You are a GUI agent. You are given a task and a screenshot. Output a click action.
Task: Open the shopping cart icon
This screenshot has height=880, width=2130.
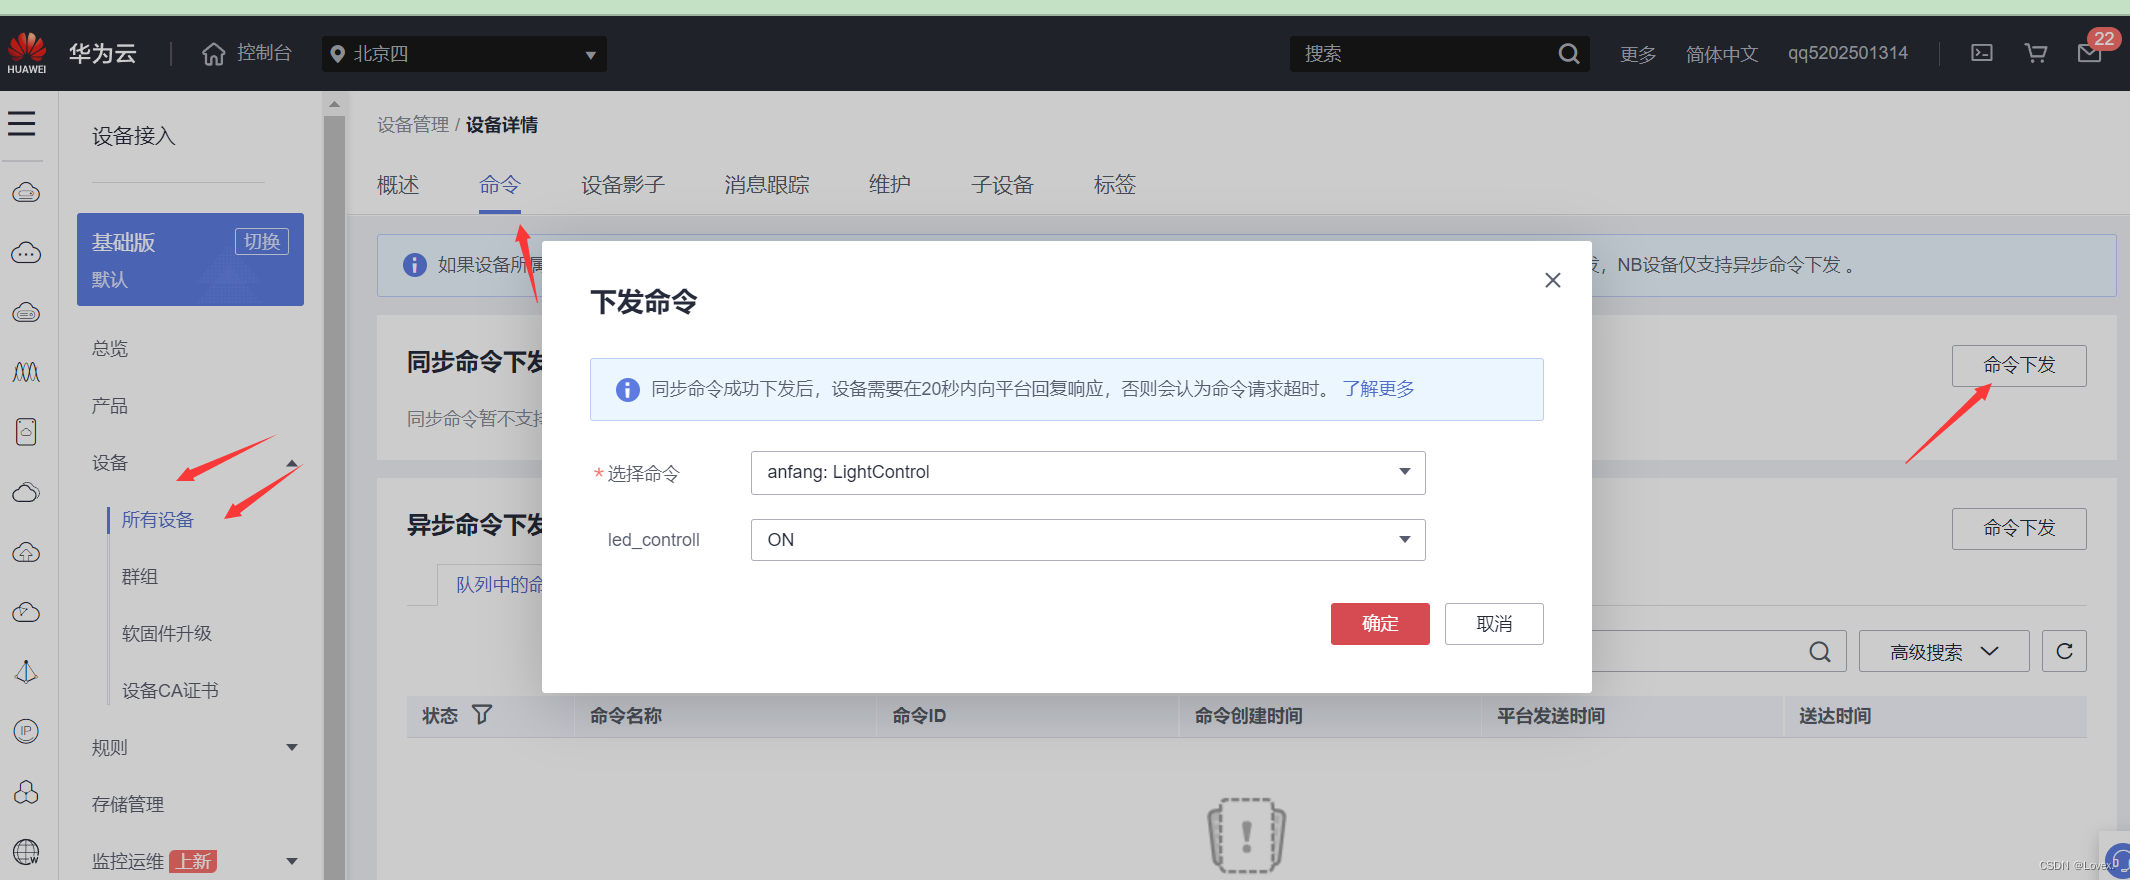tap(2036, 53)
